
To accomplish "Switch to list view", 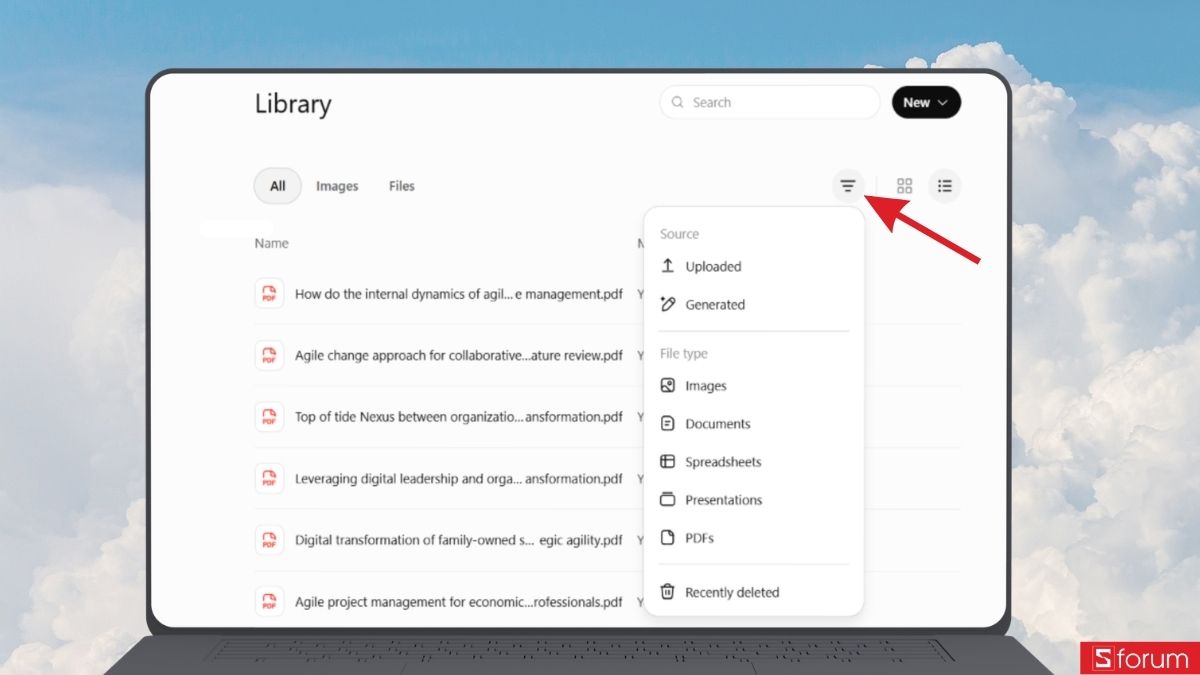I will pyautogui.click(x=945, y=186).
